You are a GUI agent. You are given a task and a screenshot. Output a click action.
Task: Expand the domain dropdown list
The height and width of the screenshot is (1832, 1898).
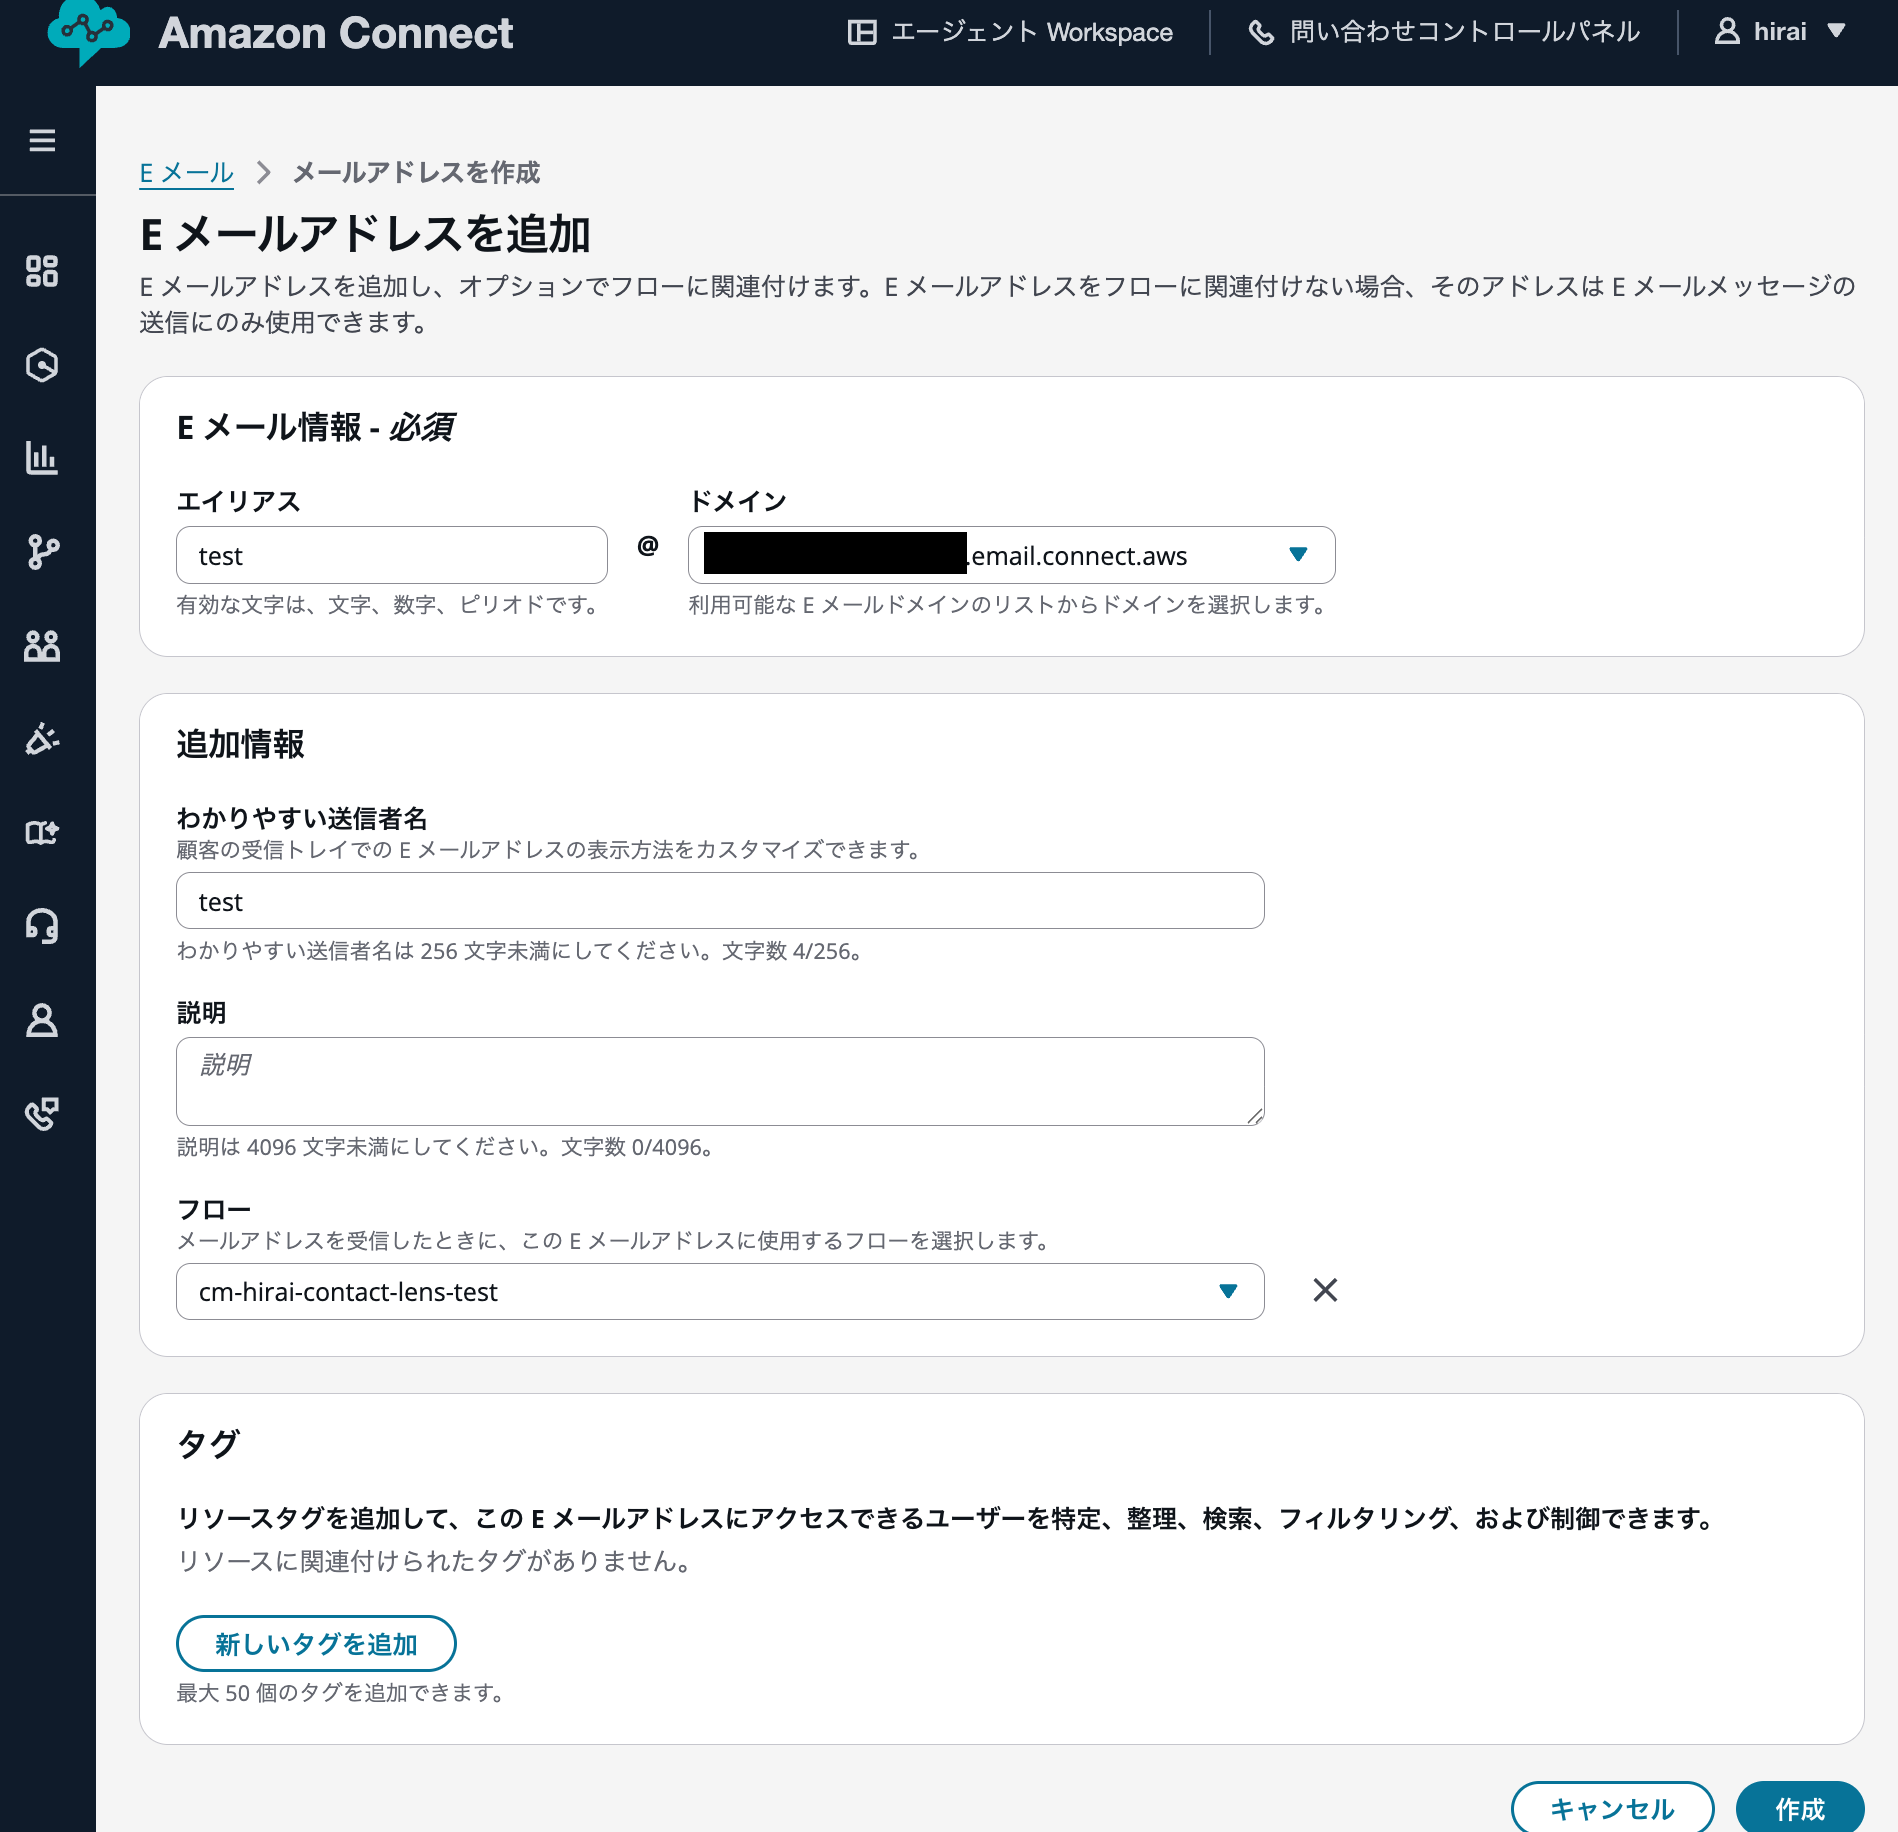tap(1298, 555)
